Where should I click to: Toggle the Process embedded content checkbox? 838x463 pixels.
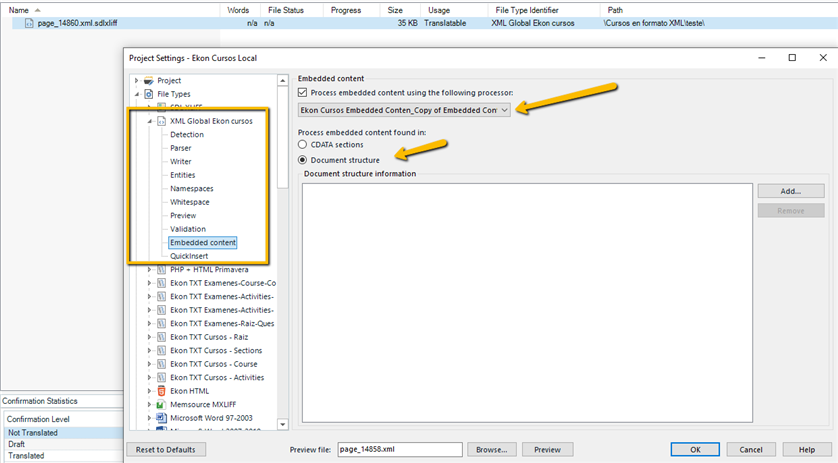(x=304, y=92)
